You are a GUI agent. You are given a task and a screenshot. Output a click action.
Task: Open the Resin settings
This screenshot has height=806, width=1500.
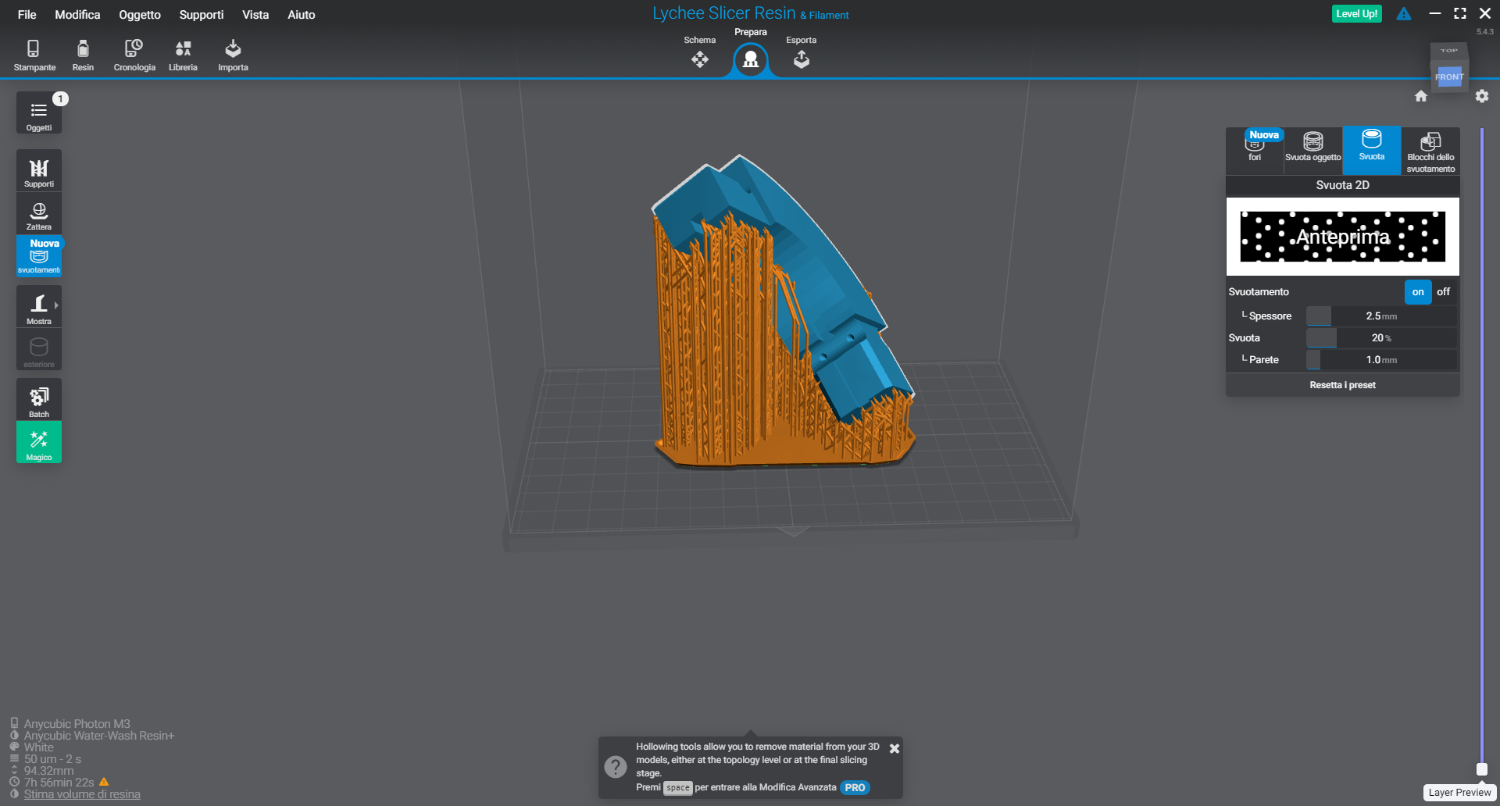[x=83, y=55]
